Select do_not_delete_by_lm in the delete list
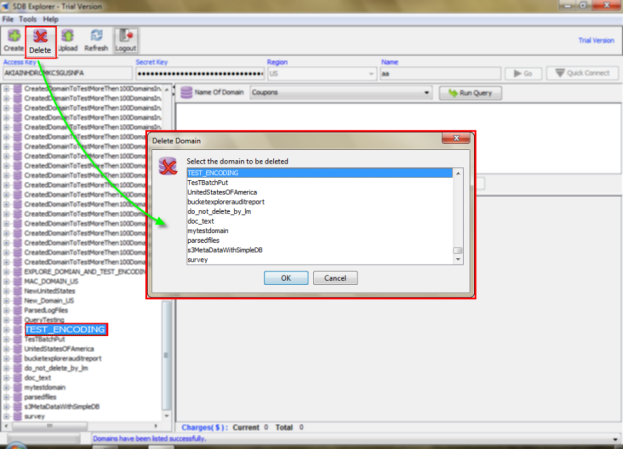Viewport: 623px width, 449px height. point(319,211)
